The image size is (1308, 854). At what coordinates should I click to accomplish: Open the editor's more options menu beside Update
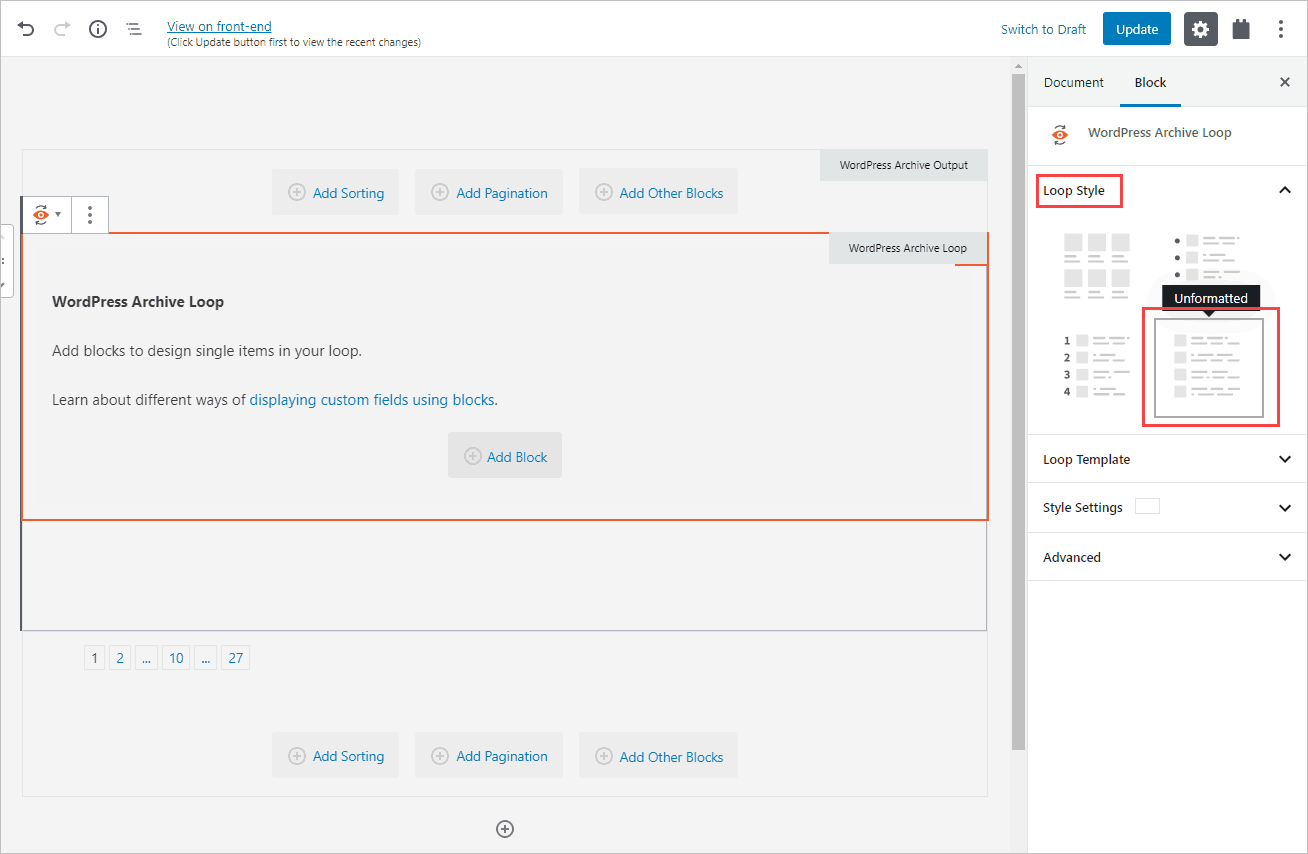pos(1281,29)
